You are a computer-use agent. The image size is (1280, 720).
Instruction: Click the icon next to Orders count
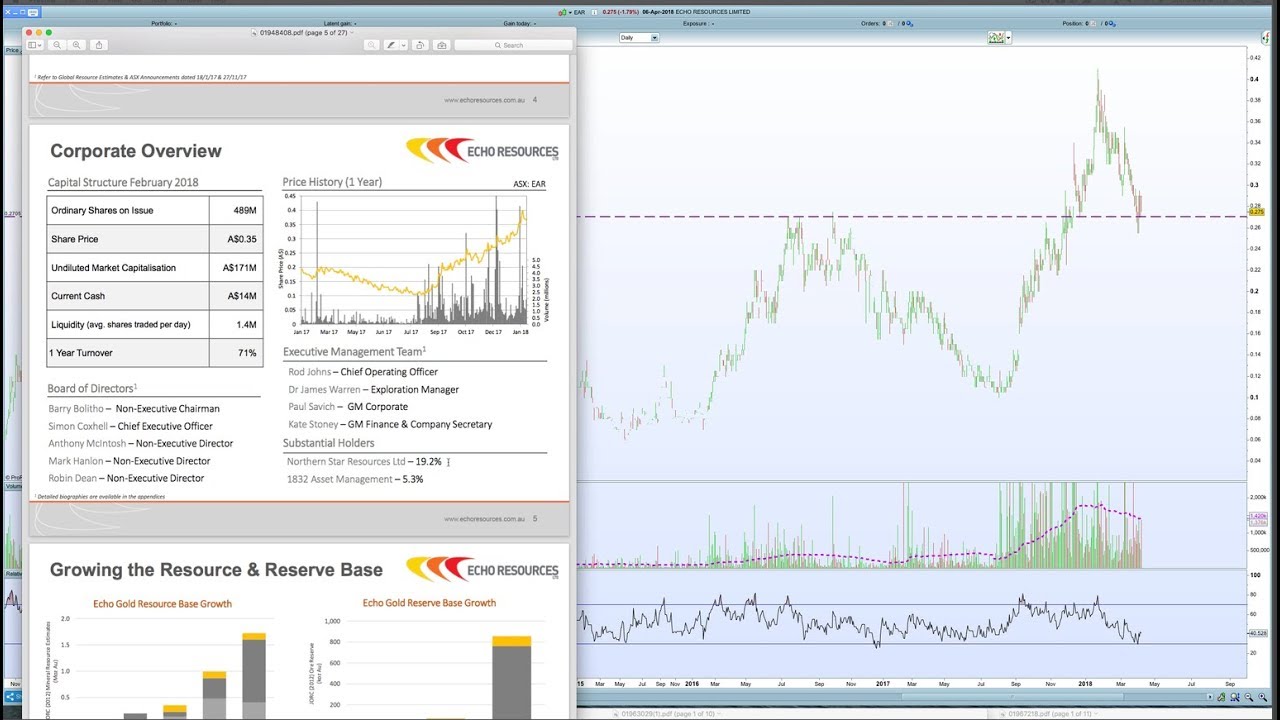pyautogui.click(x=910, y=23)
